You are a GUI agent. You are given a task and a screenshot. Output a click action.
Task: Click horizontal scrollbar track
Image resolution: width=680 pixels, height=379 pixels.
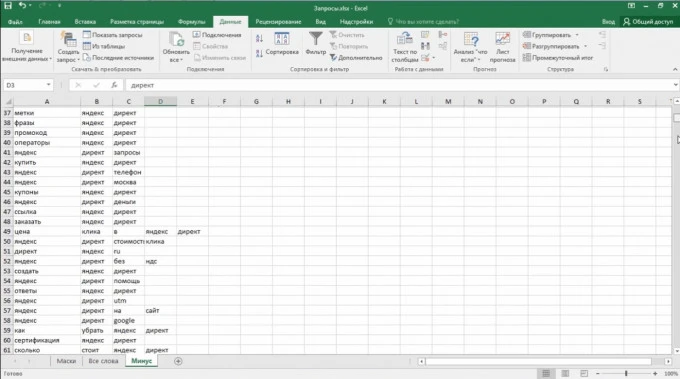[x=539, y=361]
